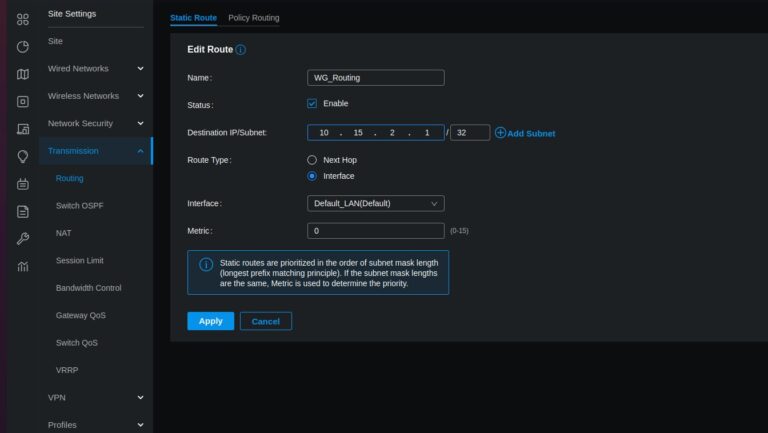The height and width of the screenshot is (433, 768).
Task: Expand the Profiles menu
Action: (x=96, y=425)
